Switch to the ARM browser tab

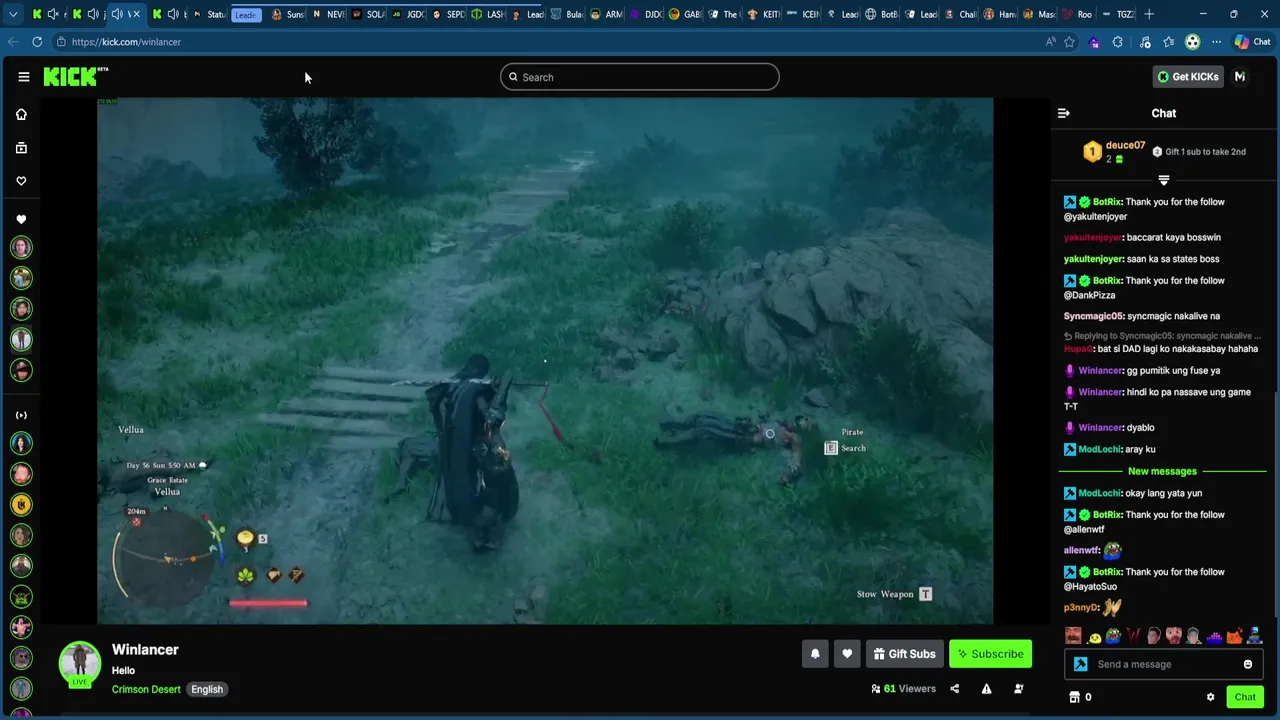[x=607, y=14]
